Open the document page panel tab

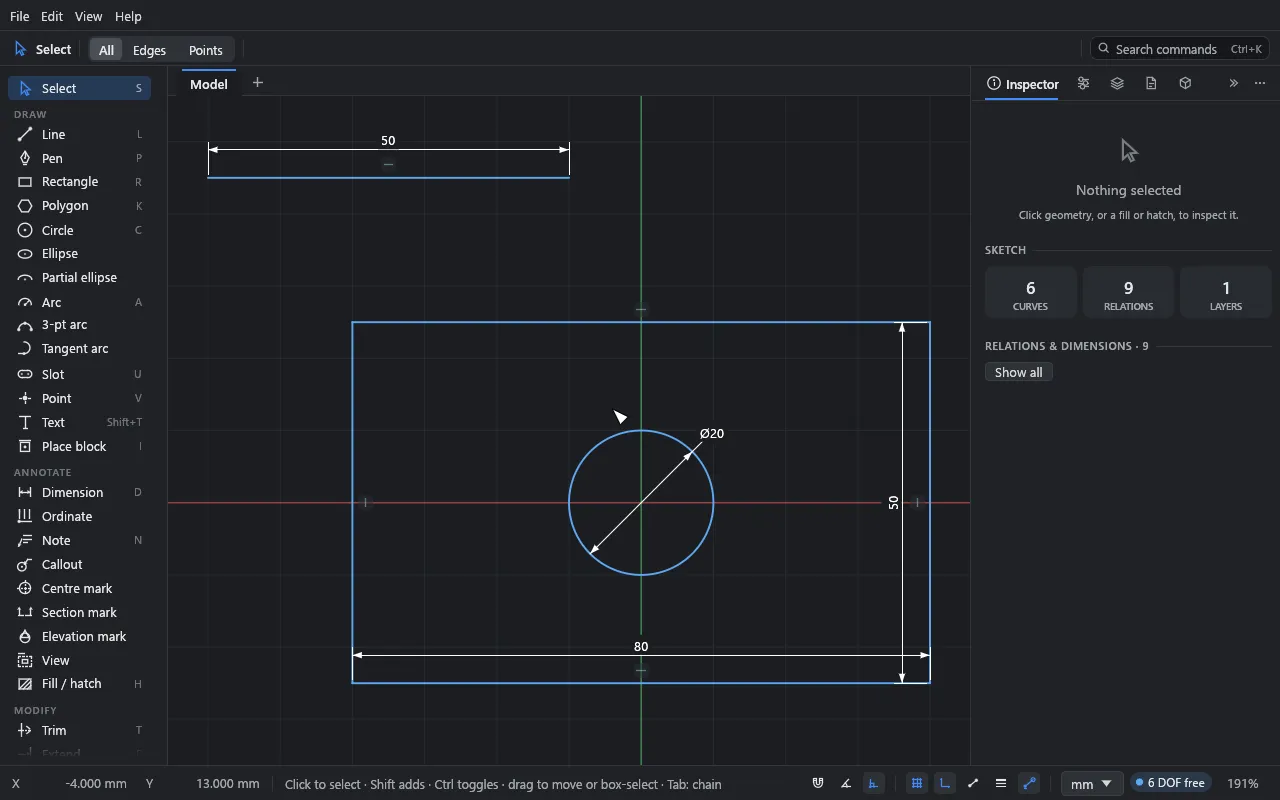coord(1151,84)
